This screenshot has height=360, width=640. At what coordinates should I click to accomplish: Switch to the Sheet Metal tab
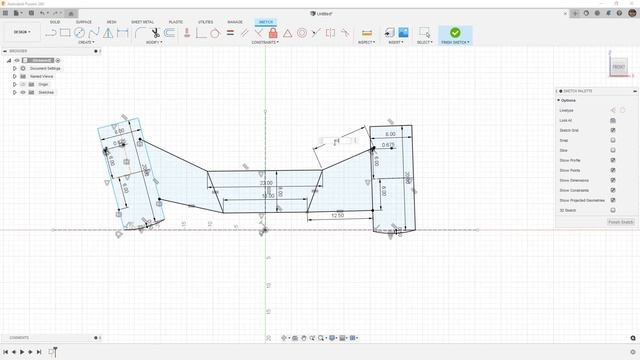(x=142, y=22)
